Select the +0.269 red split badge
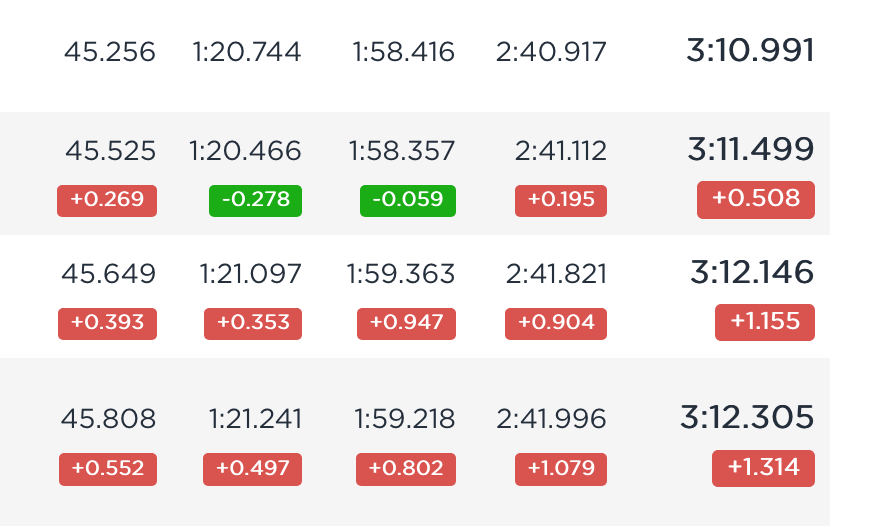Image resolution: width=884 pixels, height=526 pixels. coord(107,201)
